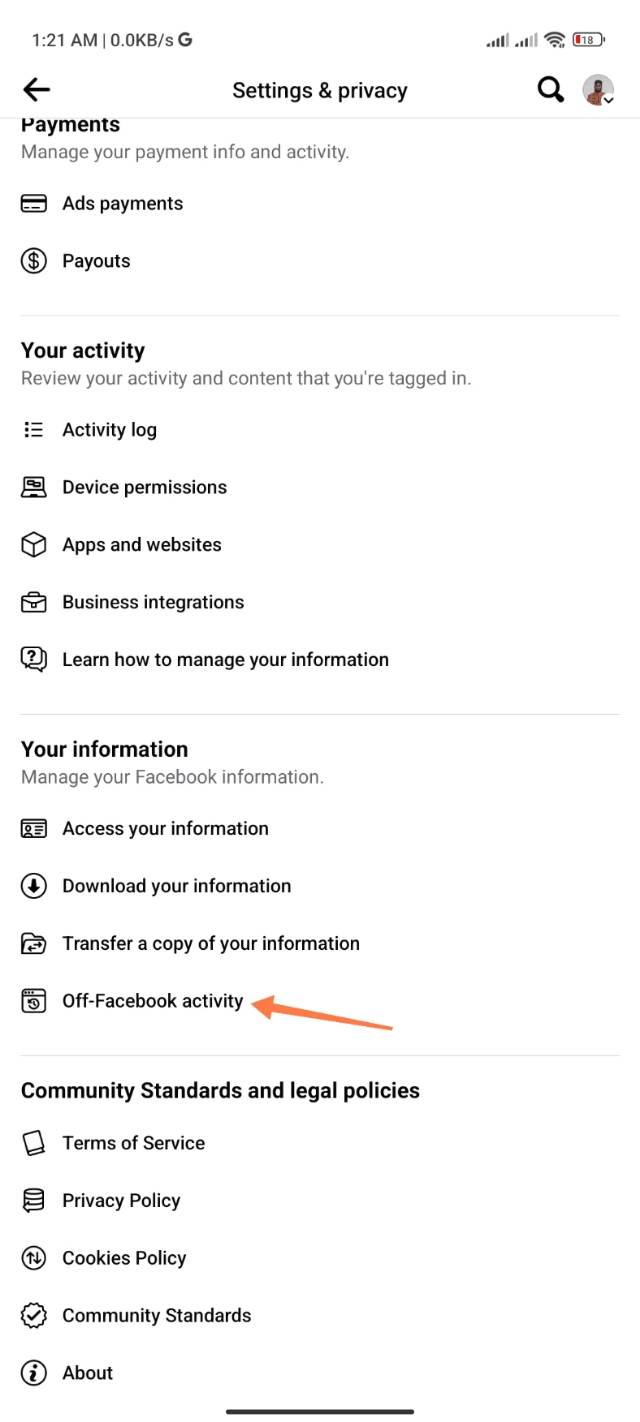
Task: Select Transfer a copy of your information
Action: 210,943
